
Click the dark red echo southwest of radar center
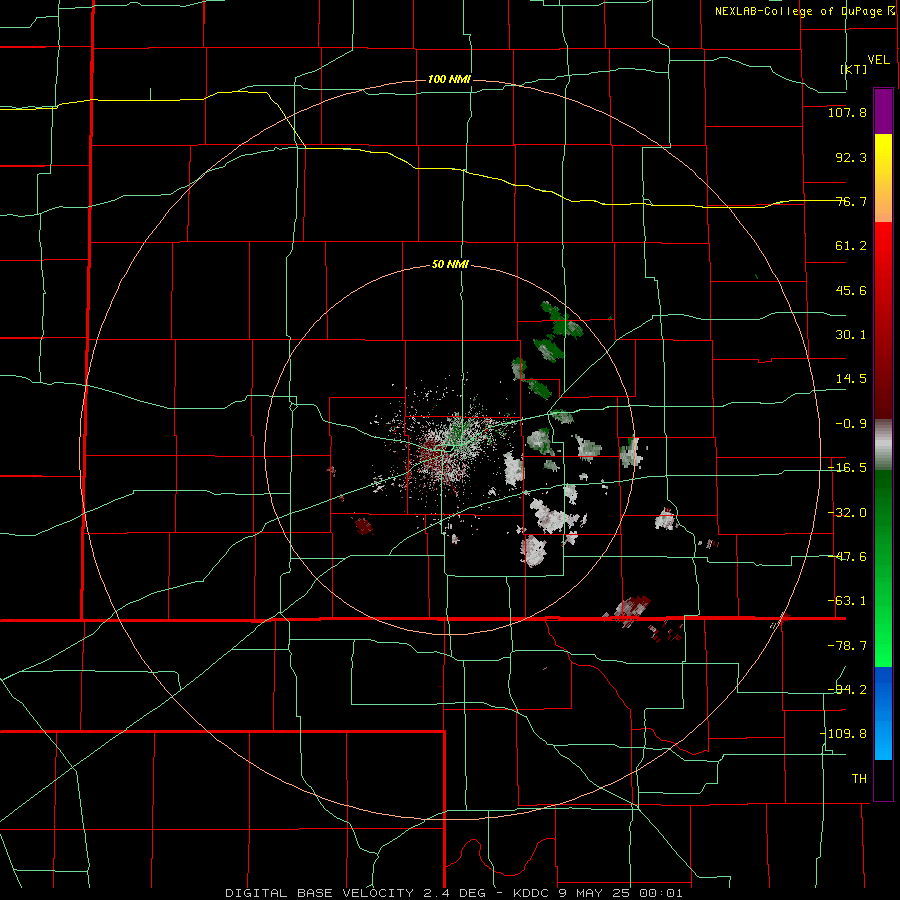363,525
